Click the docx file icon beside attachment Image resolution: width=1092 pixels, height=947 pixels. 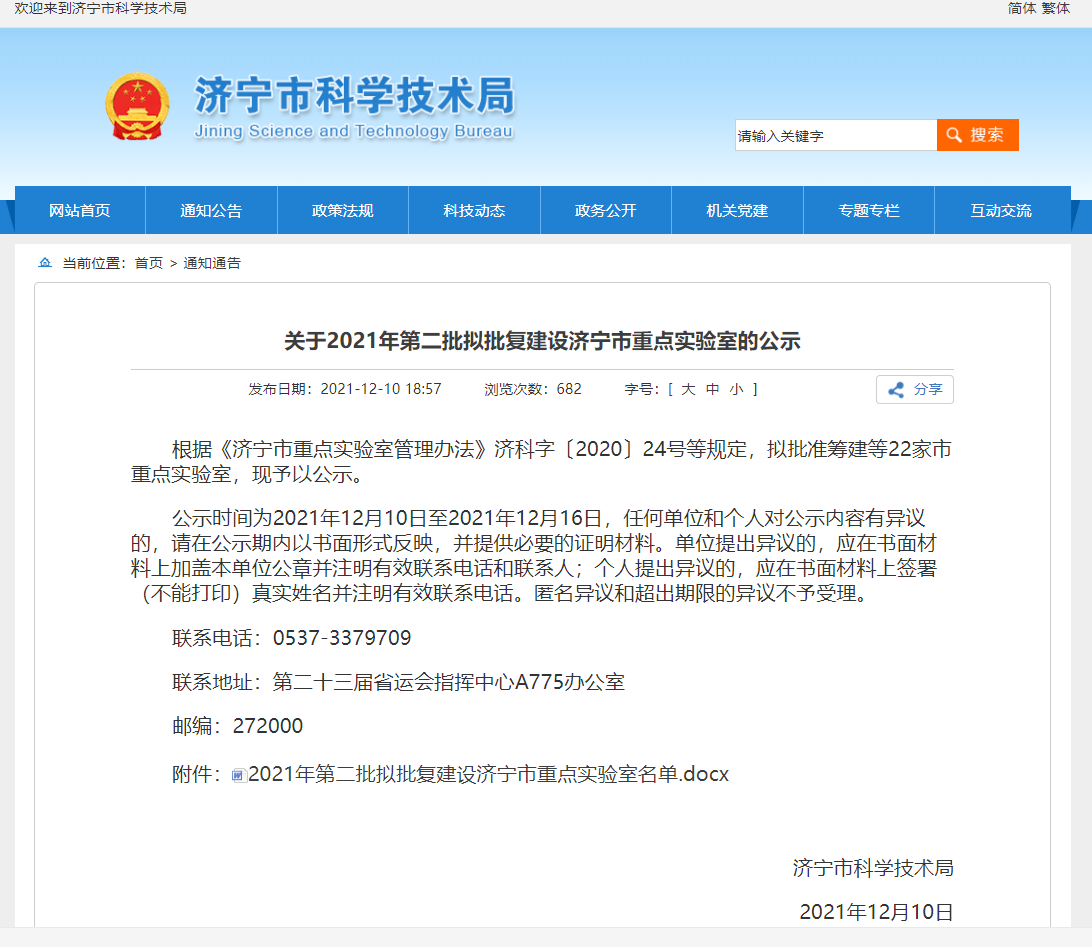pyautogui.click(x=239, y=775)
